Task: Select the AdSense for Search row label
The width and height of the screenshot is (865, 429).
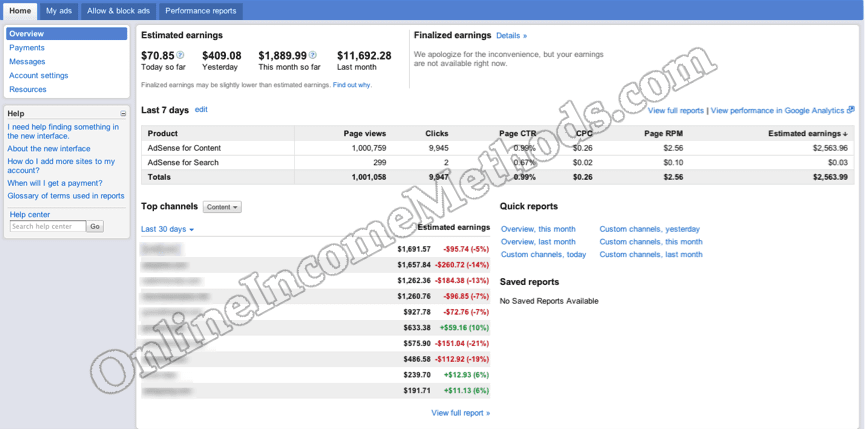Action: [183, 163]
